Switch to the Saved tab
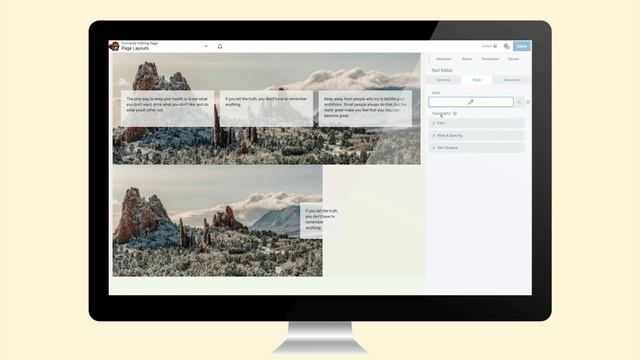The width and height of the screenshot is (640, 360). 513,59
